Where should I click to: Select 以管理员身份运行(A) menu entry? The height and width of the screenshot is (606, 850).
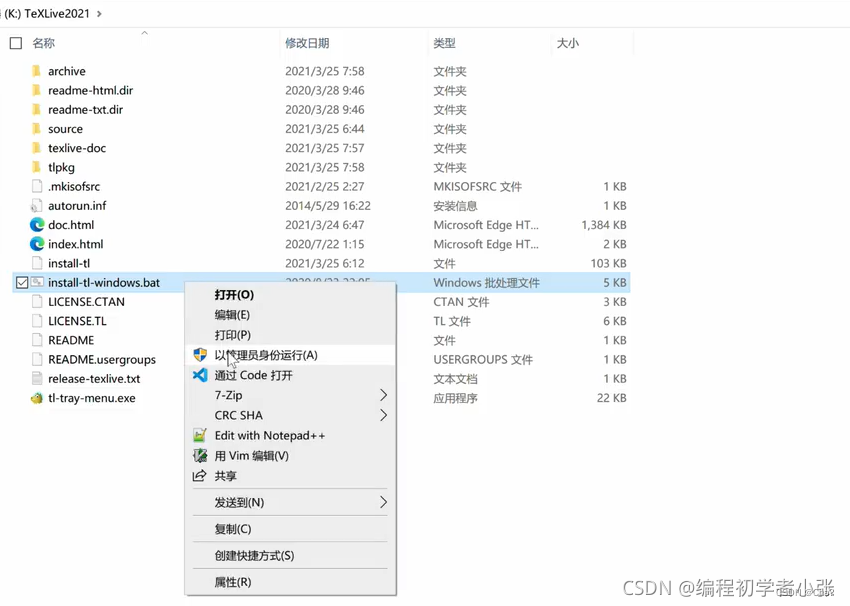pyautogui.click(x=290, y=355)
